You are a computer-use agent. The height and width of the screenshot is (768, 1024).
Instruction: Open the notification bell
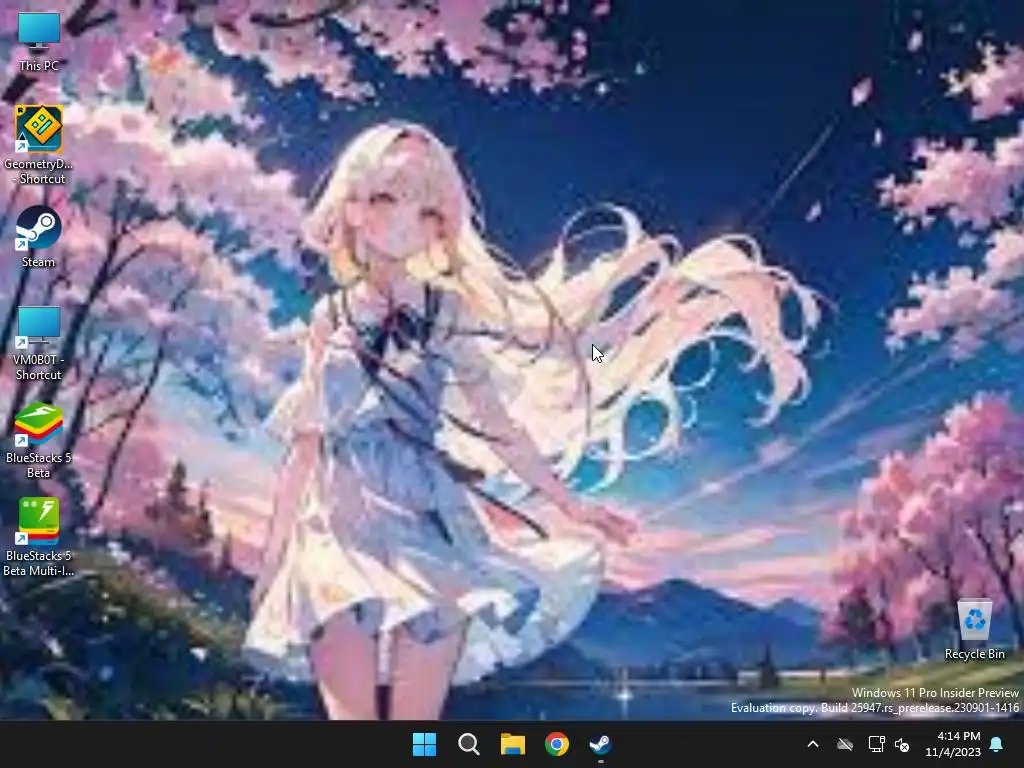tap(997, 744)
